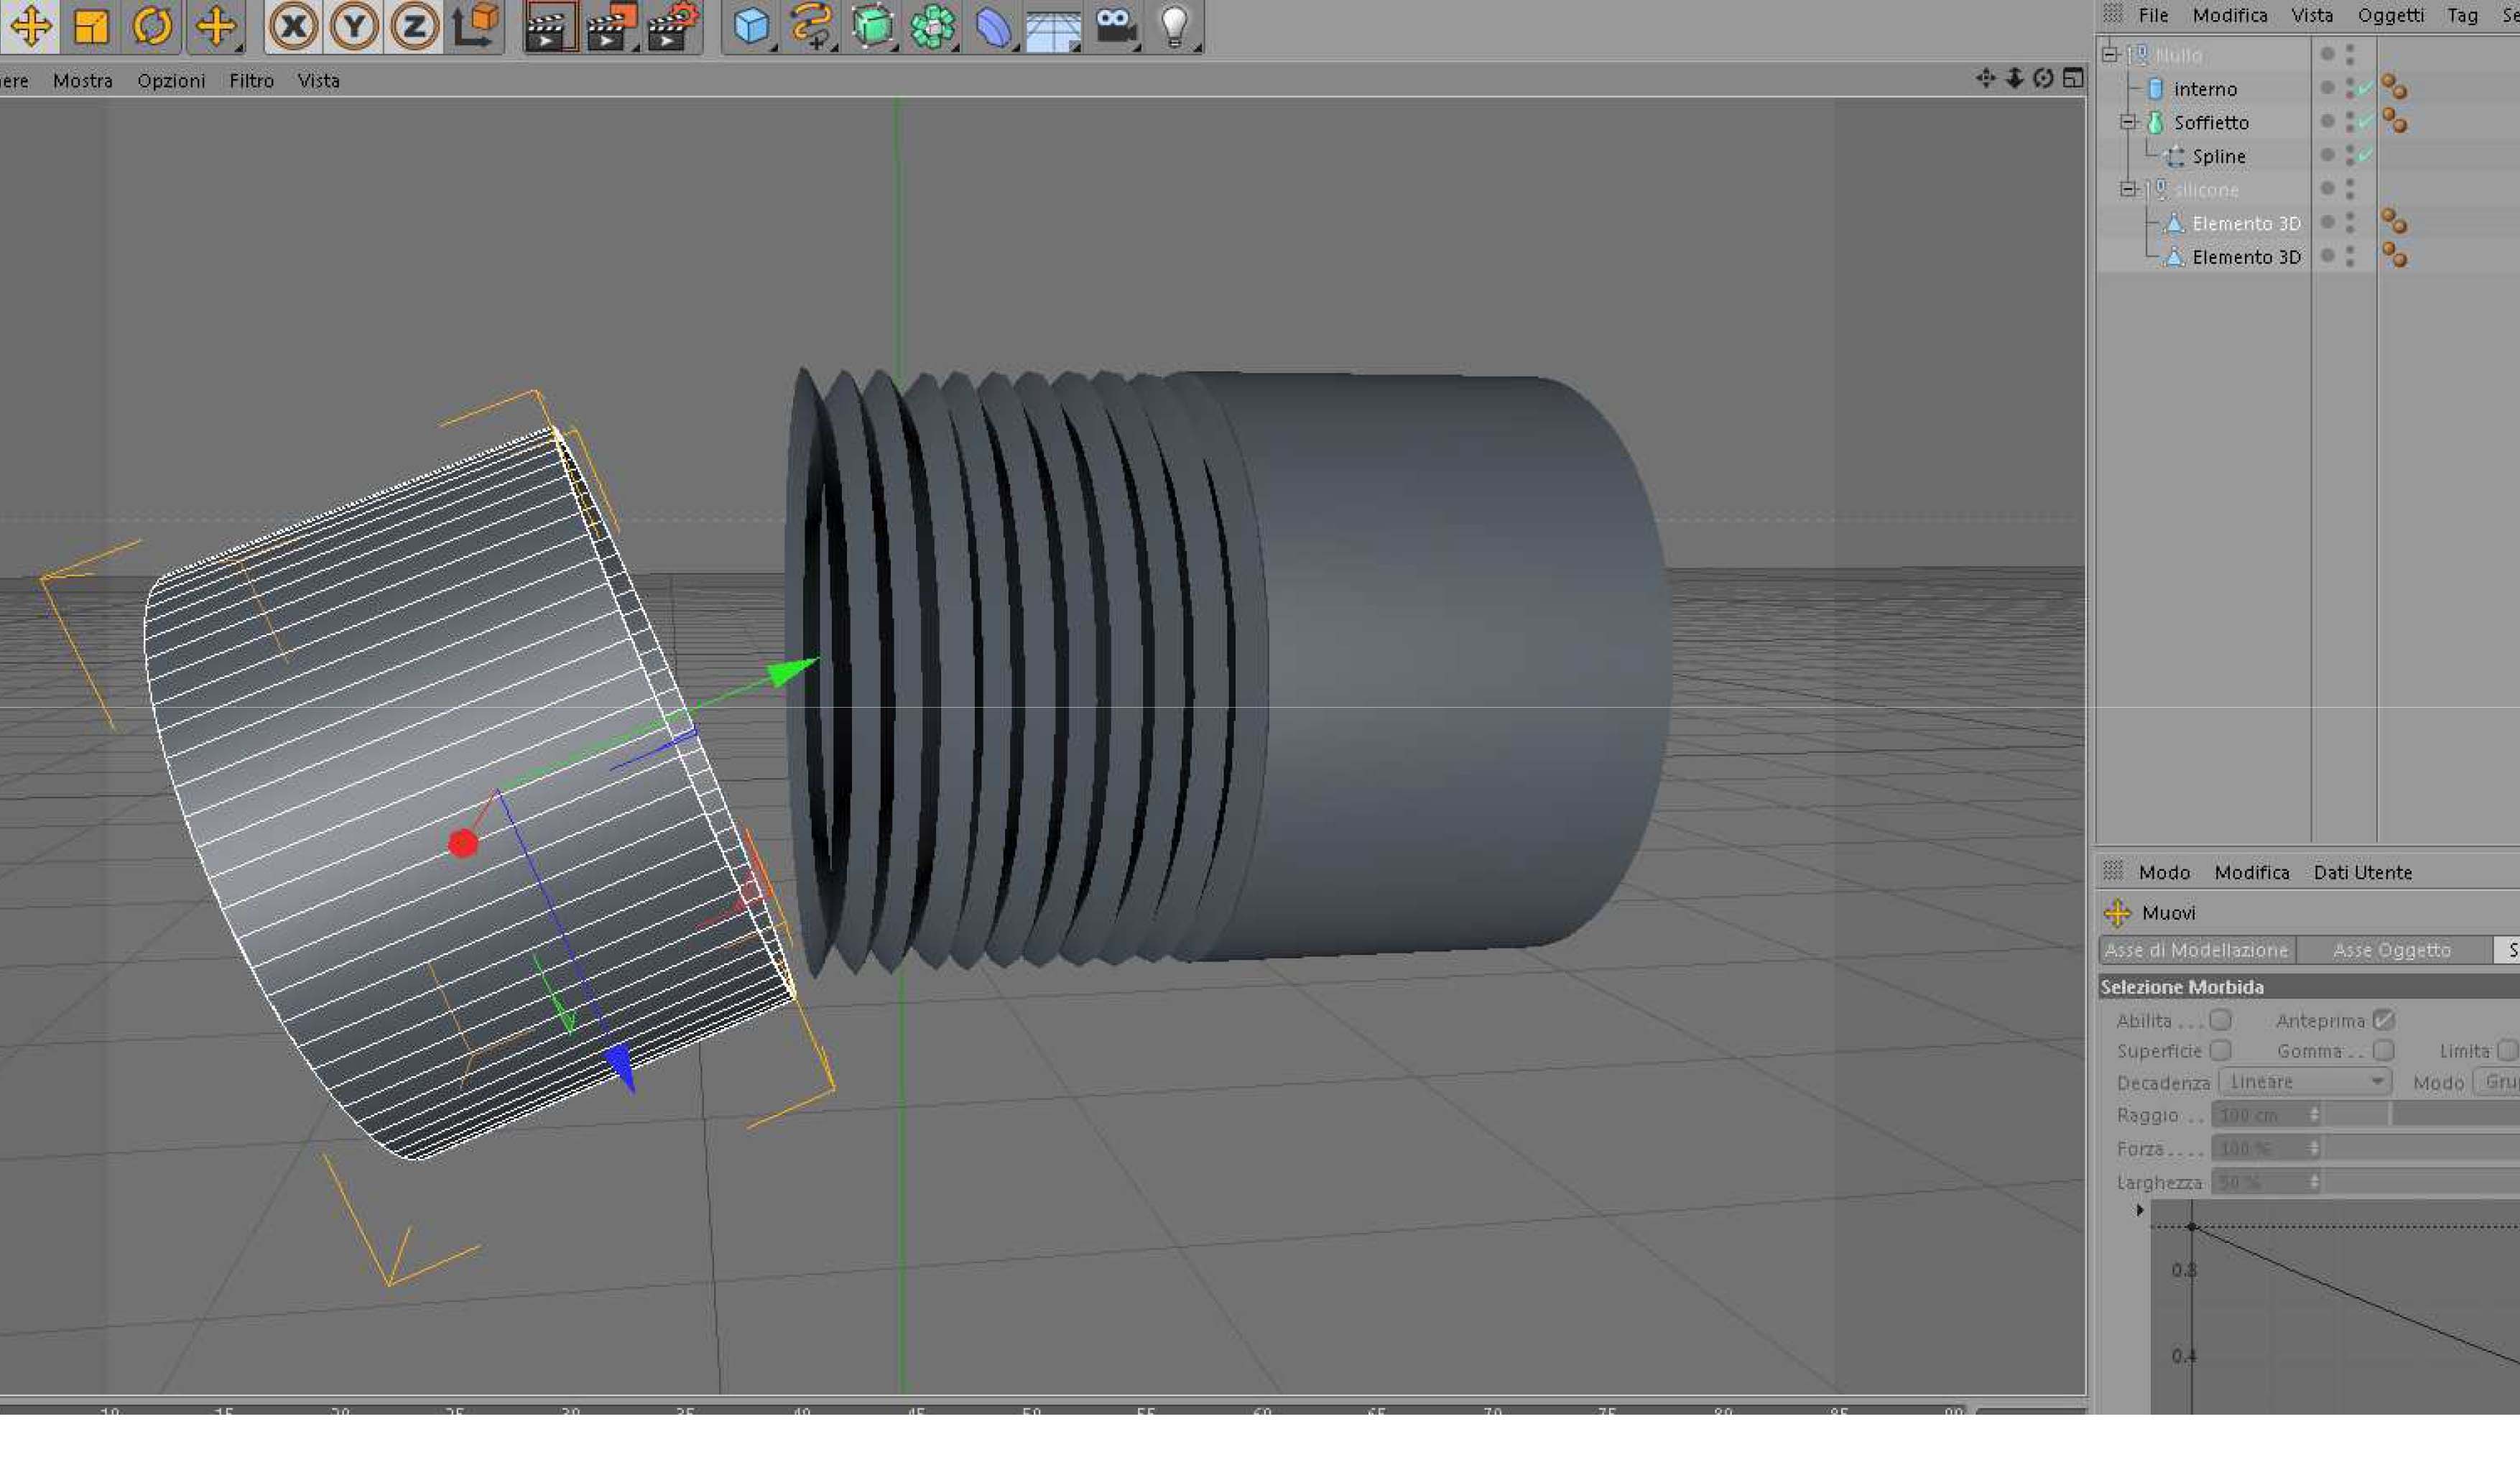Toggle the Superficie checkbox
The height and width of the screenshot is (1470, 2520).
click(x=2221, y=1050)
